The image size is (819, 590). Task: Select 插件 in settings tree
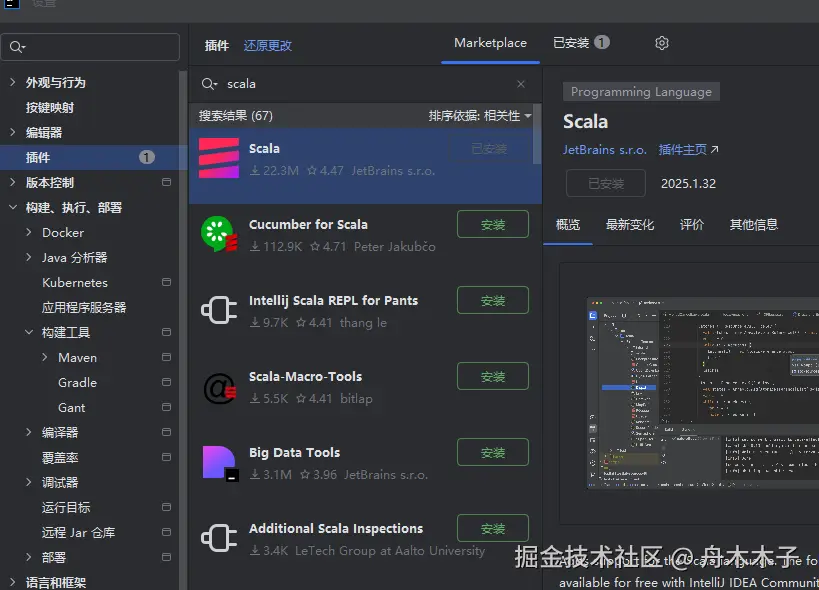tap(93, 157)
